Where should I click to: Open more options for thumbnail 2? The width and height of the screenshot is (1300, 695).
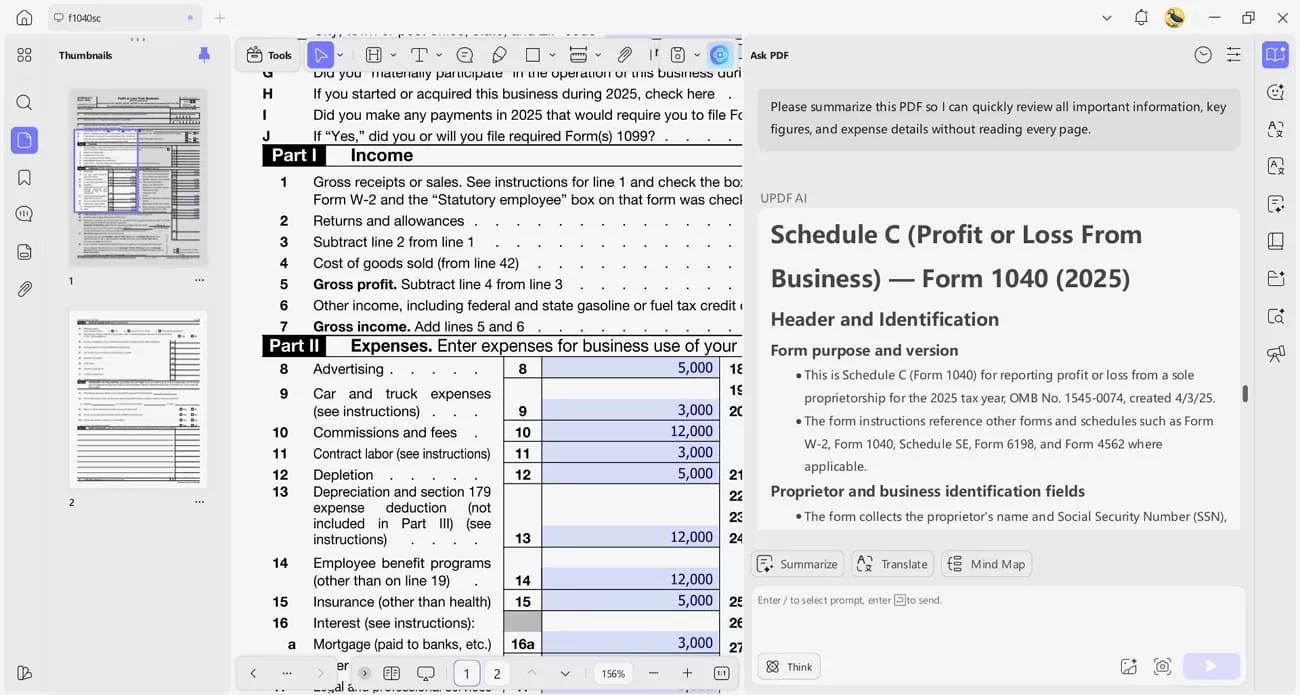tap(199, 502)
